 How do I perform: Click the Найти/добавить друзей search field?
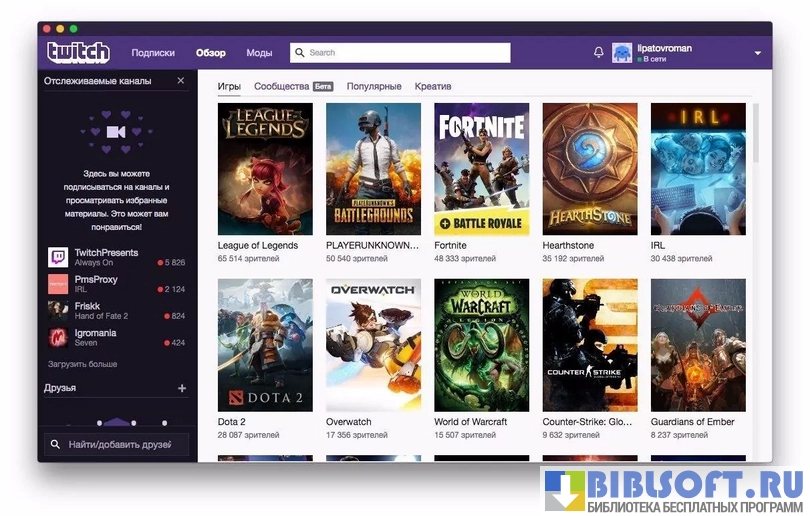(x=117, y=444)
